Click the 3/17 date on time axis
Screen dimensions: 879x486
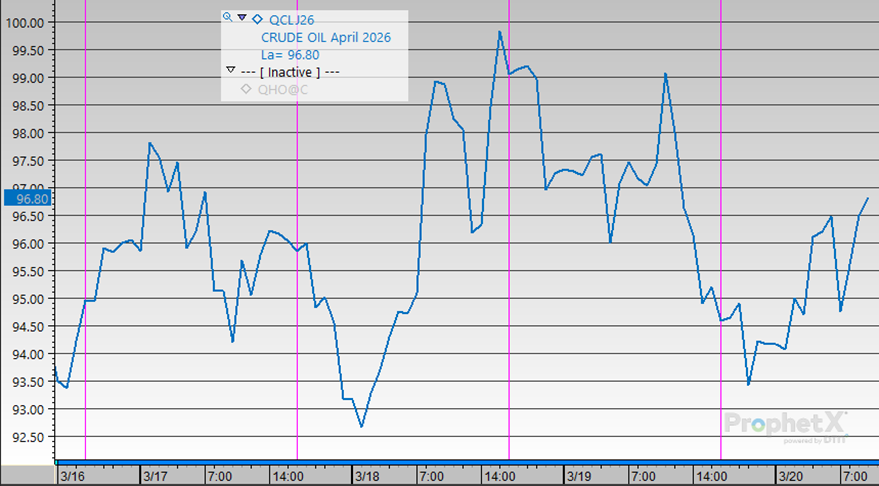point(155,475)
